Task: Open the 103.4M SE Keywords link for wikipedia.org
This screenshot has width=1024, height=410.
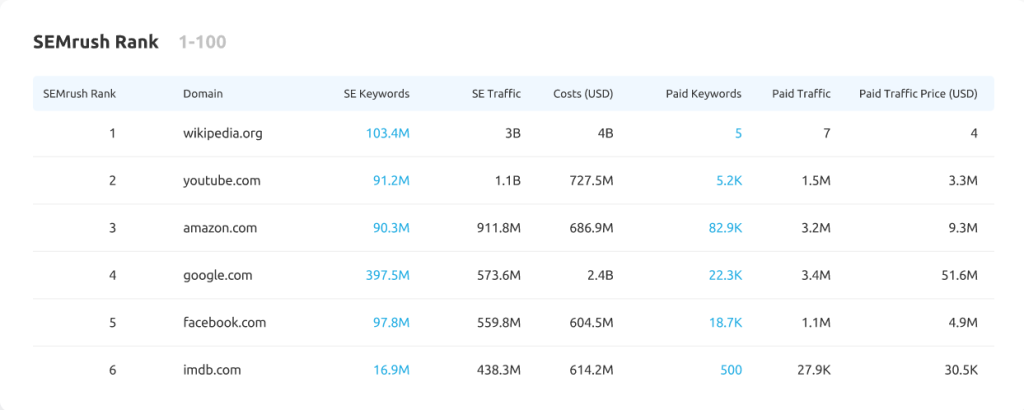Action: (388, 134)
